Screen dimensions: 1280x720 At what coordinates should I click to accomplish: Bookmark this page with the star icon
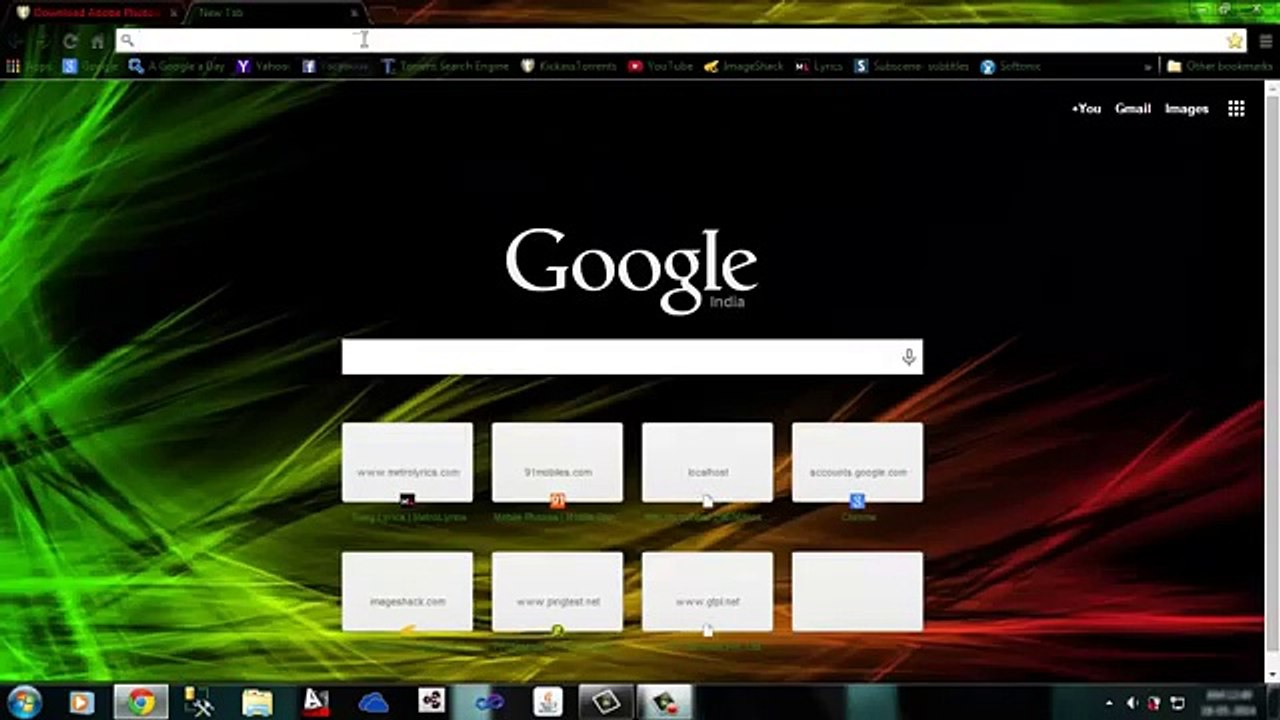coord(1235,40)
